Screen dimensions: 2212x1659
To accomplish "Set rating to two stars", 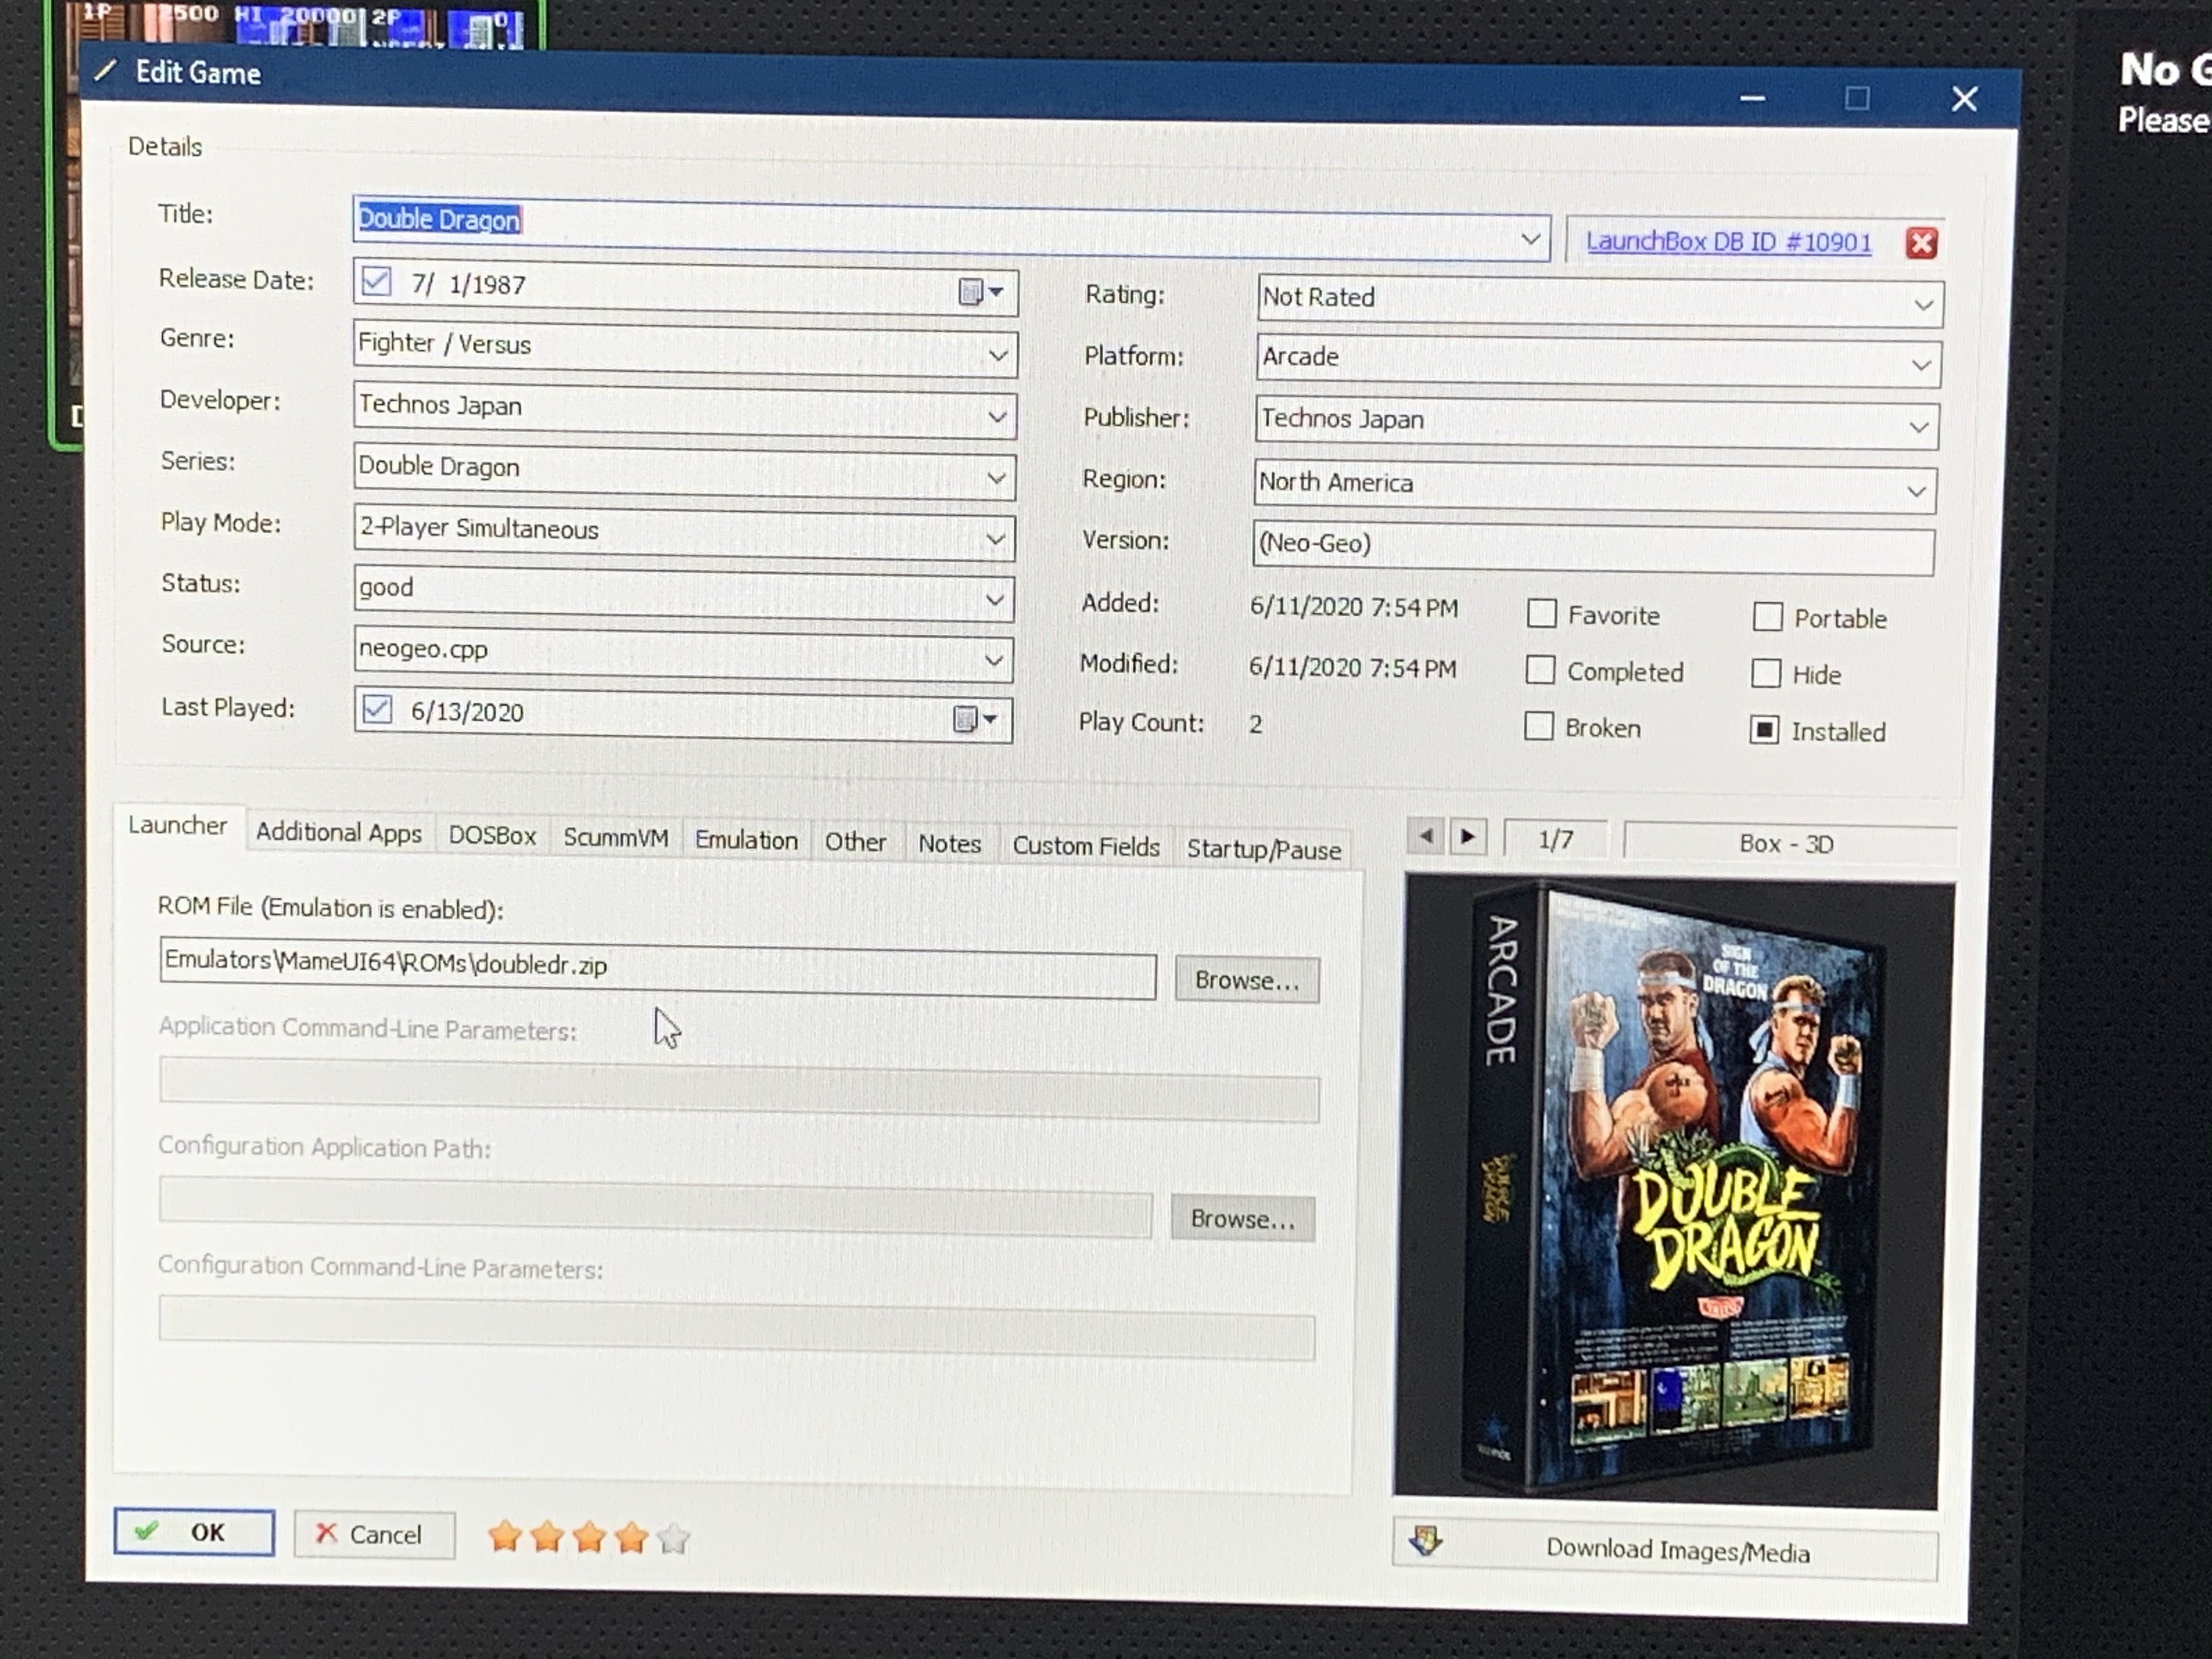I will coord(547,1536).
